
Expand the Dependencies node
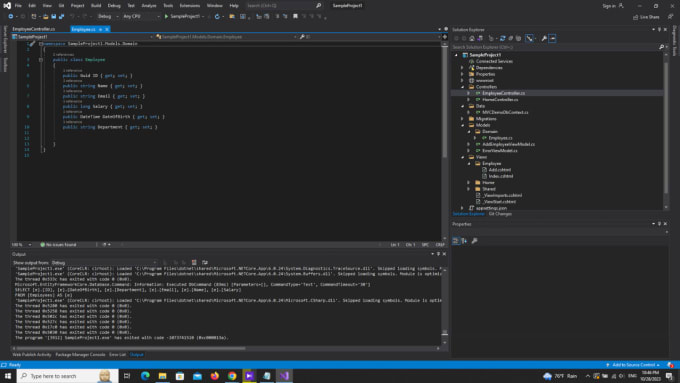coord(462,68)
